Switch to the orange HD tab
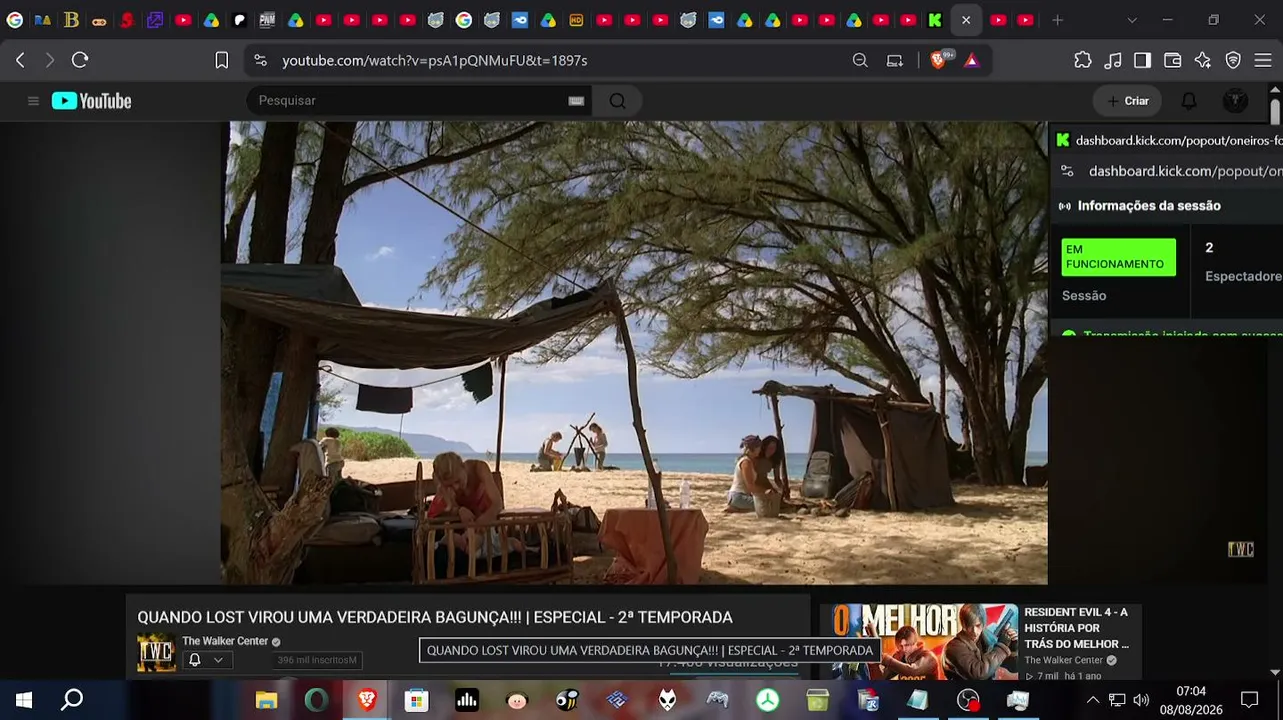 tap(576, 20)
